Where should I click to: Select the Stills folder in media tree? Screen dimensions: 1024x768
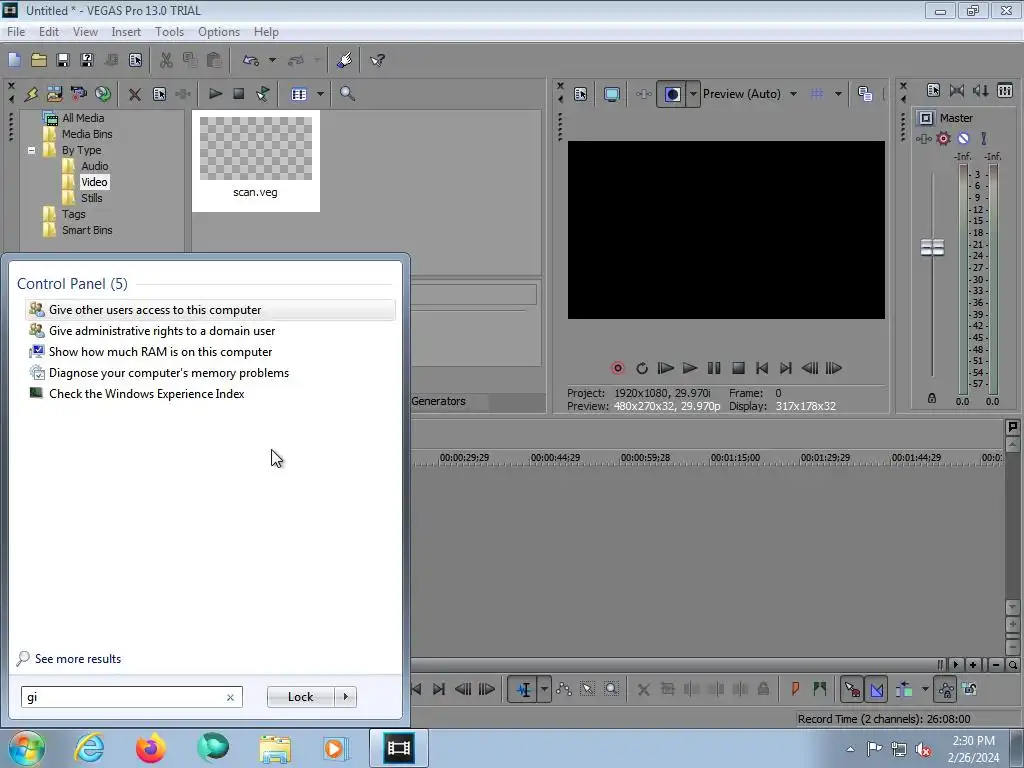click(x=91, y=198)
